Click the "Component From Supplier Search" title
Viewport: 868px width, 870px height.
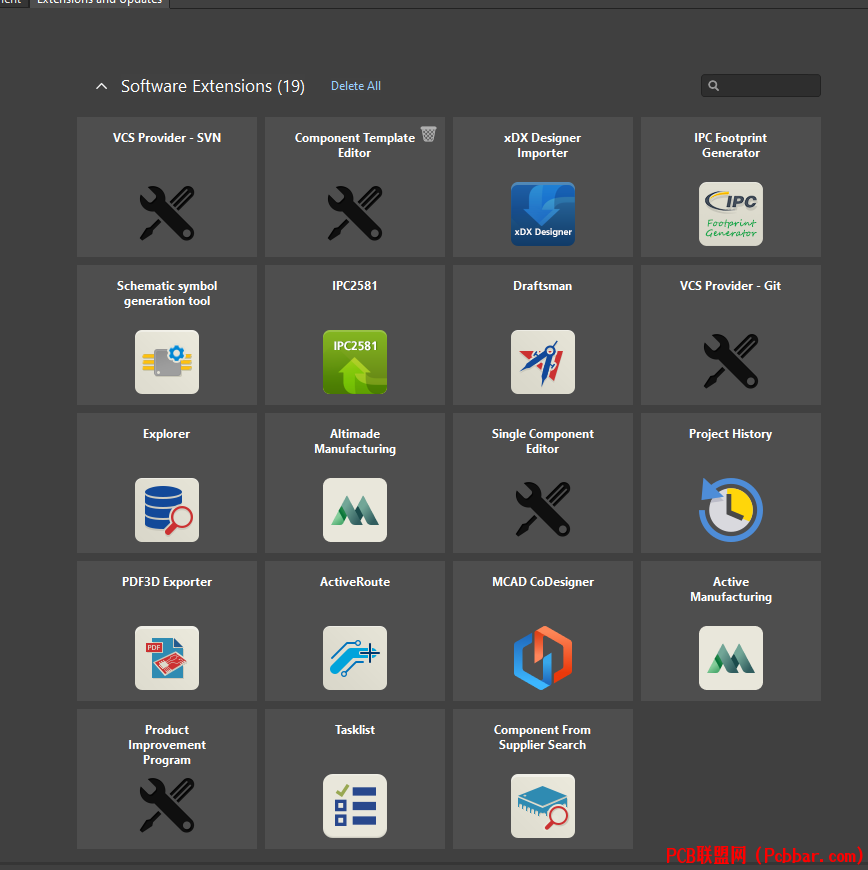pos(543,738)
